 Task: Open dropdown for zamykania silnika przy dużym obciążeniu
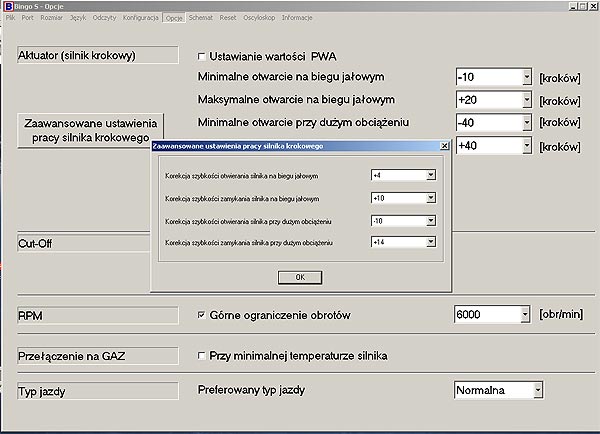[x=431, y=242]
